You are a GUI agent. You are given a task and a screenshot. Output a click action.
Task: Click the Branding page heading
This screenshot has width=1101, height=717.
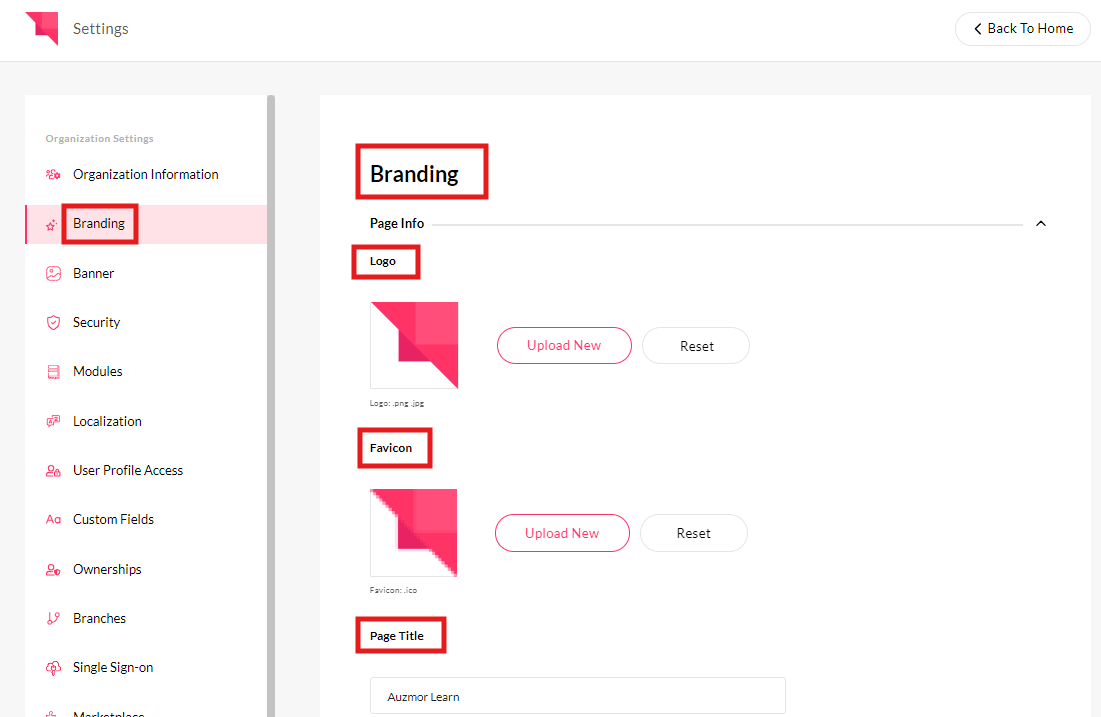[x=414, y=173]
